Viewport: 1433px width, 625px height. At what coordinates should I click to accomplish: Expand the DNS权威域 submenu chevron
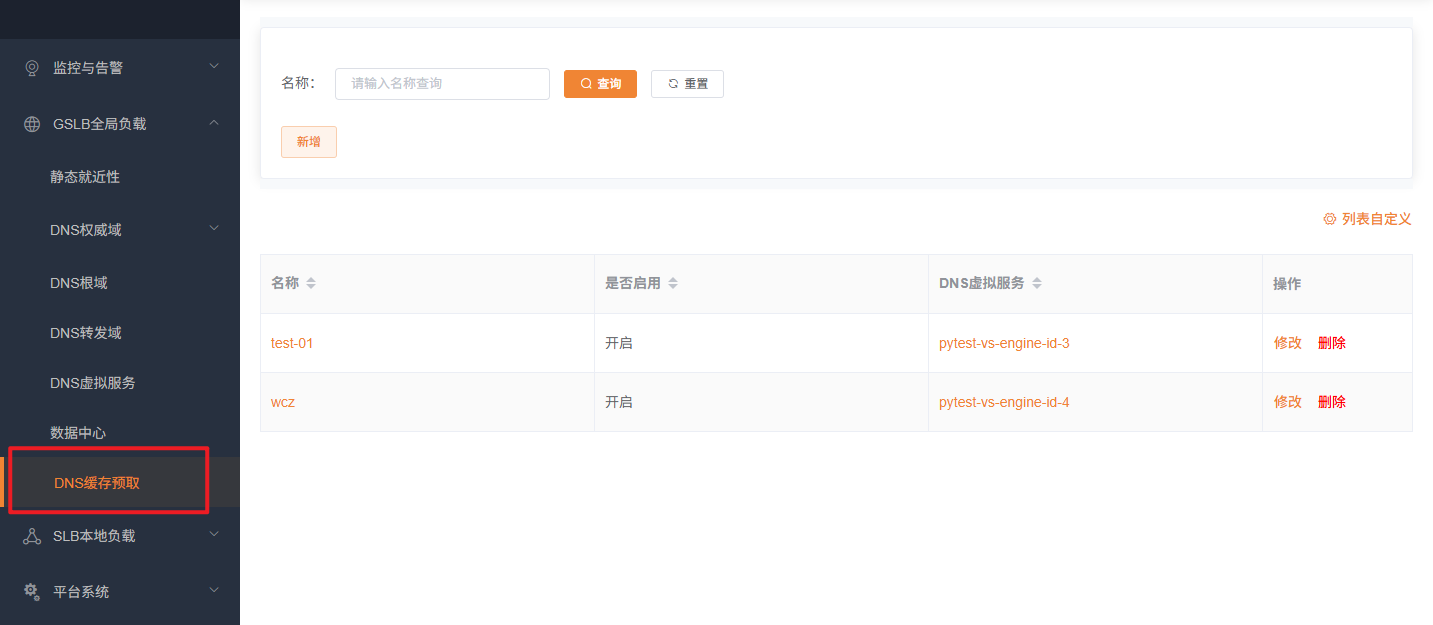coord(213,228)
